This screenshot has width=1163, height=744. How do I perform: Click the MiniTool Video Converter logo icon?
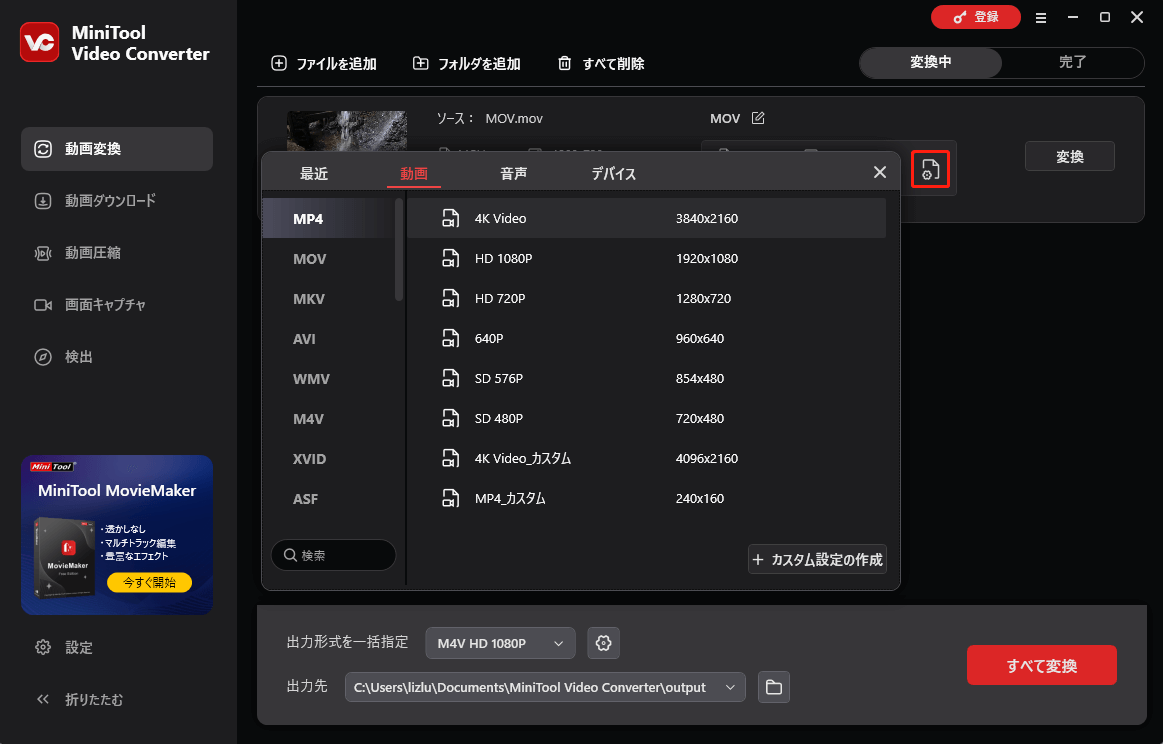click(39, 42)
